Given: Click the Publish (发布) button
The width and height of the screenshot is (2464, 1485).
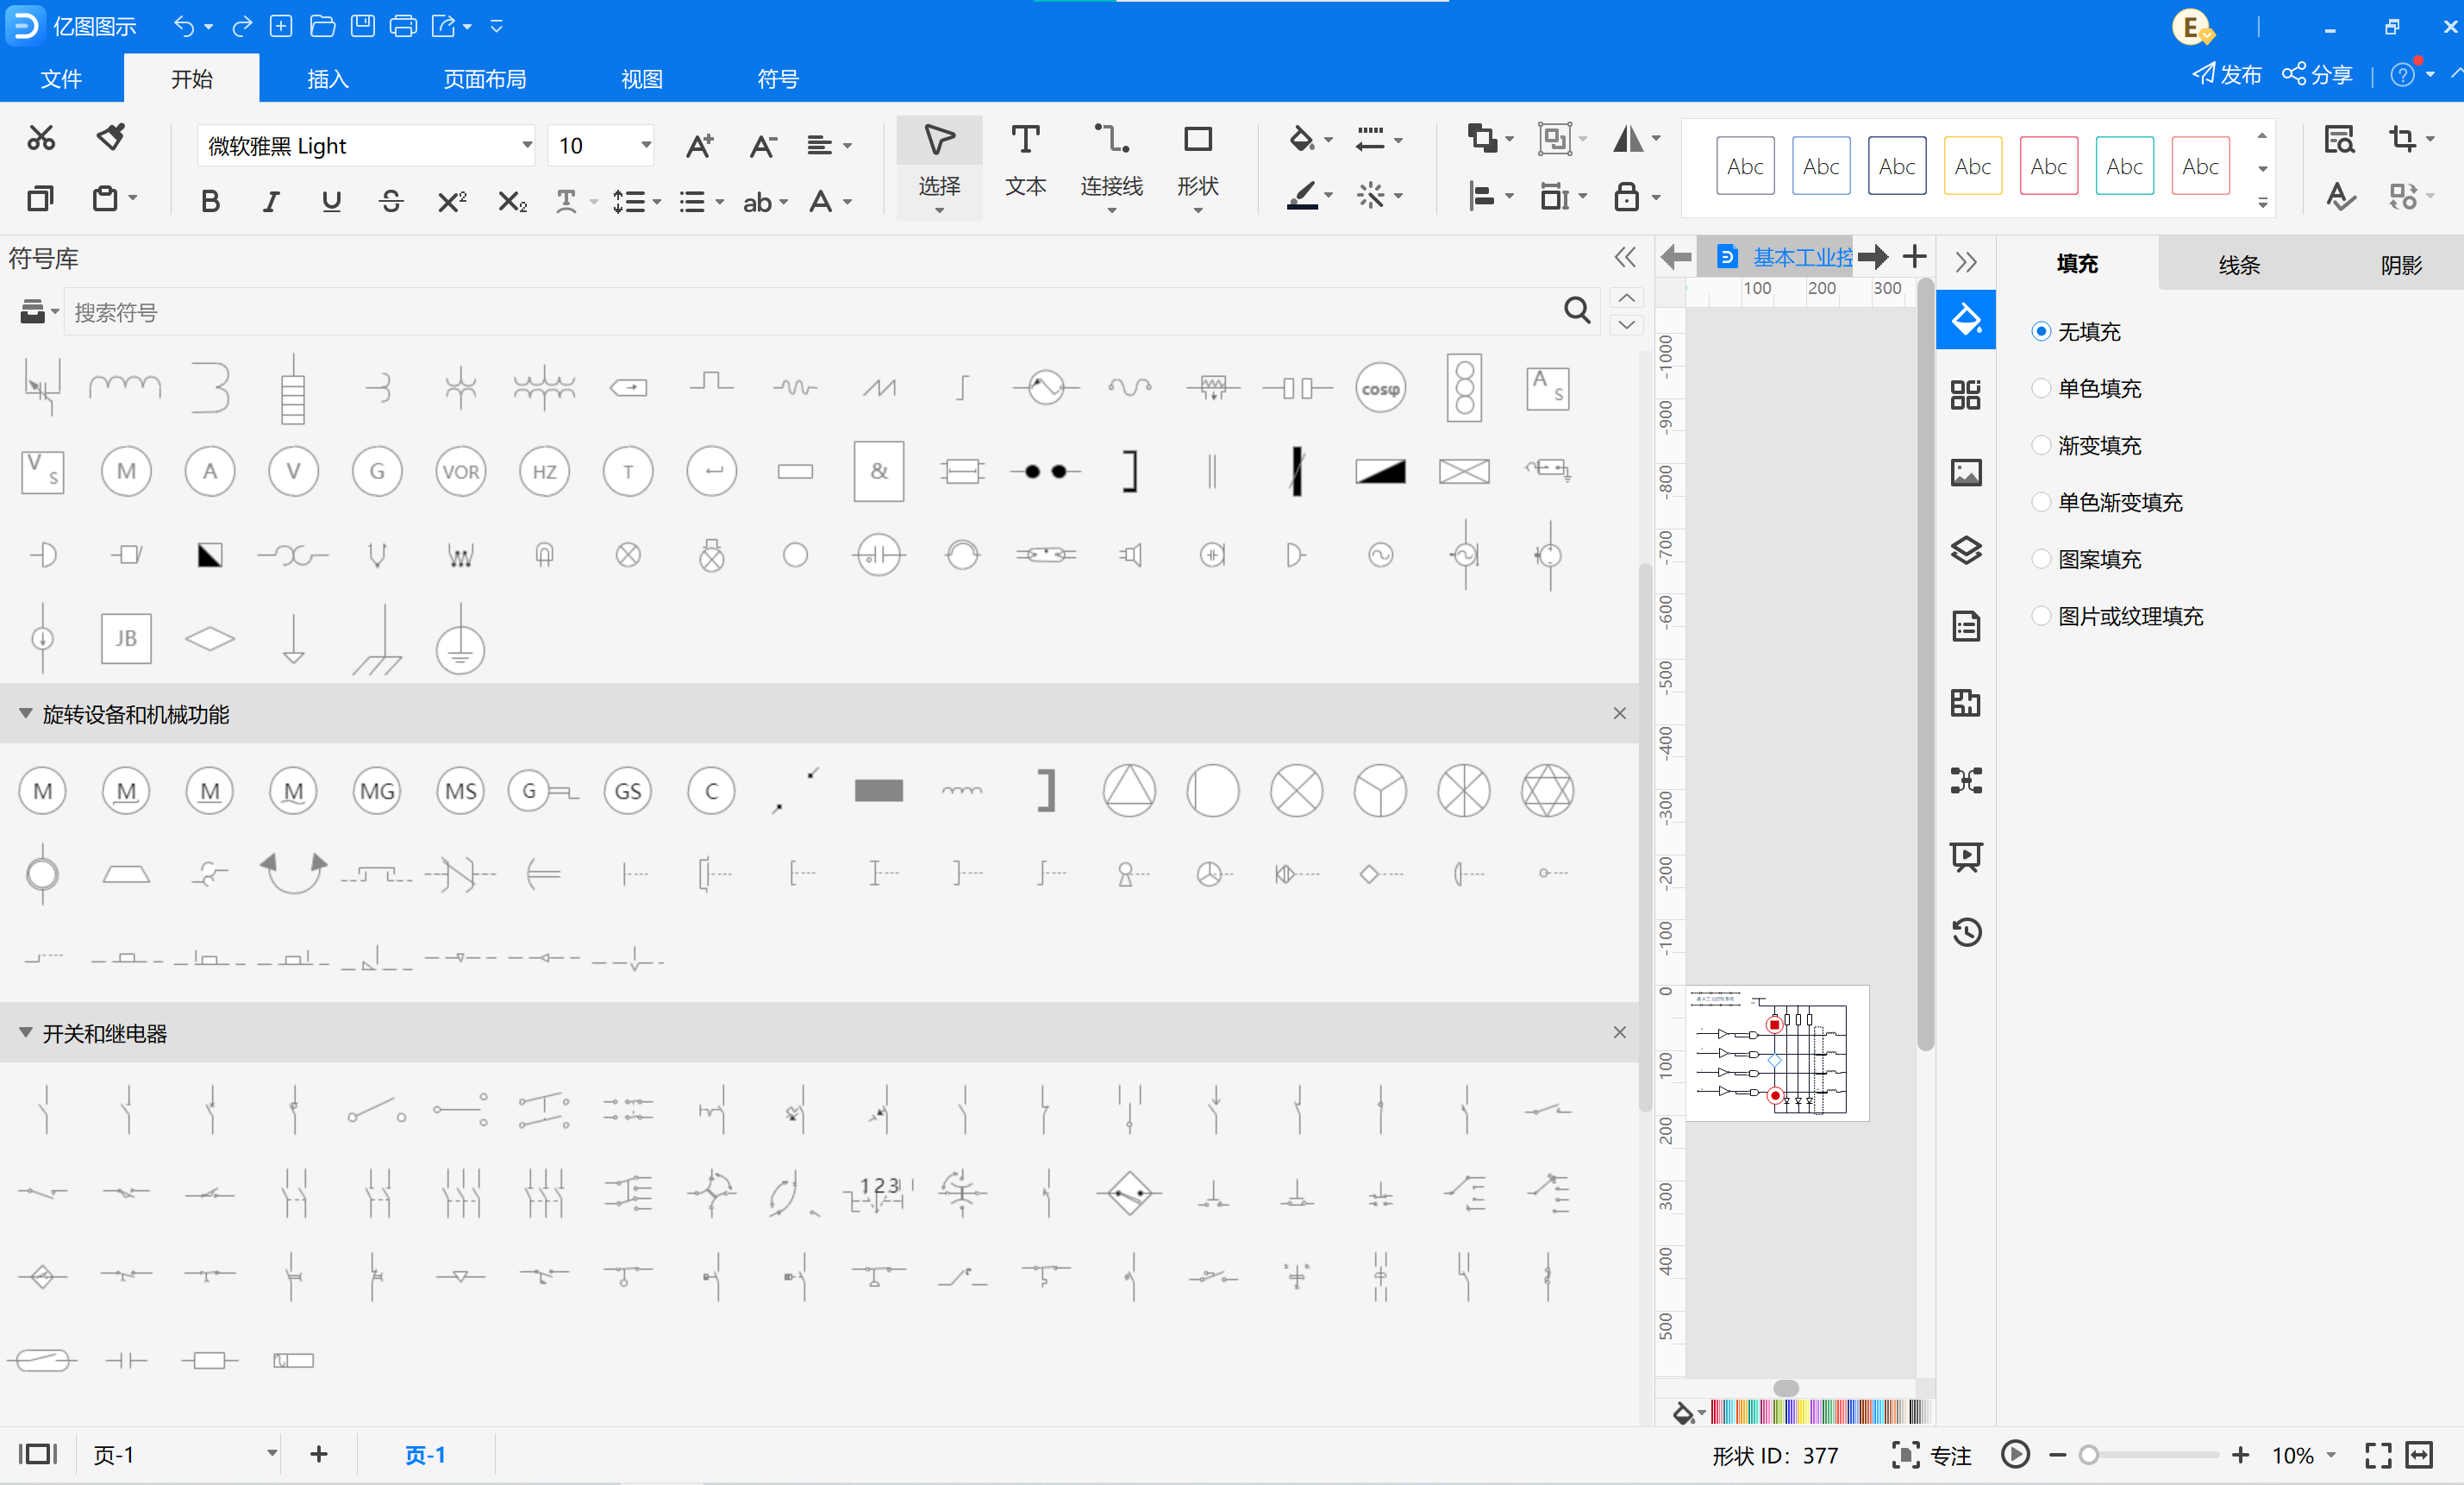Looking at the screenshot, I should point(2227,74).
